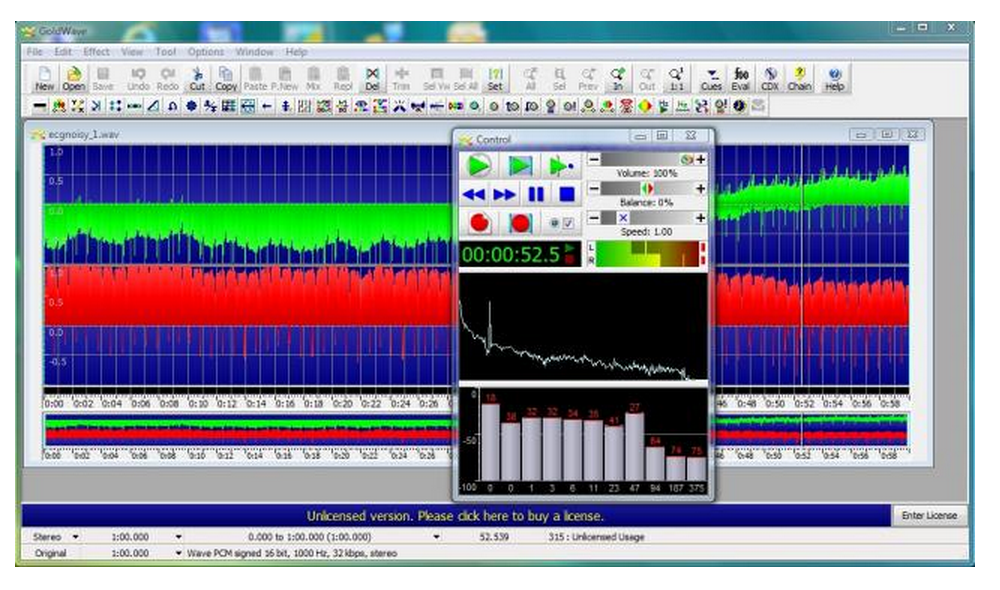Open a file with the Open icon
1000x590 pixels.
pos(73,79)
